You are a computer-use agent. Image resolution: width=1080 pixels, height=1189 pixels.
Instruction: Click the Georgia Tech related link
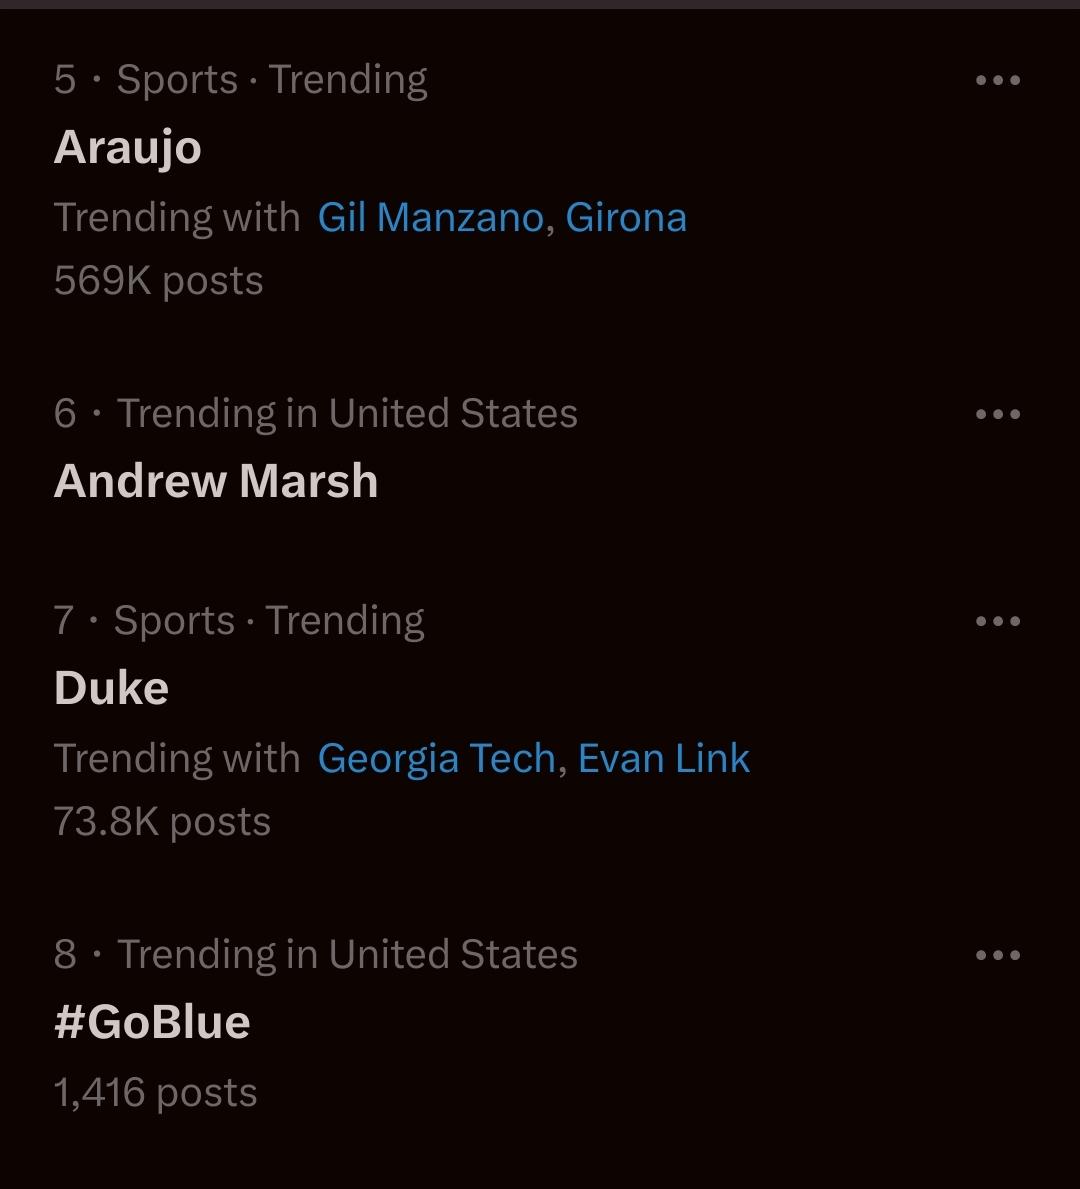(436, 759)
